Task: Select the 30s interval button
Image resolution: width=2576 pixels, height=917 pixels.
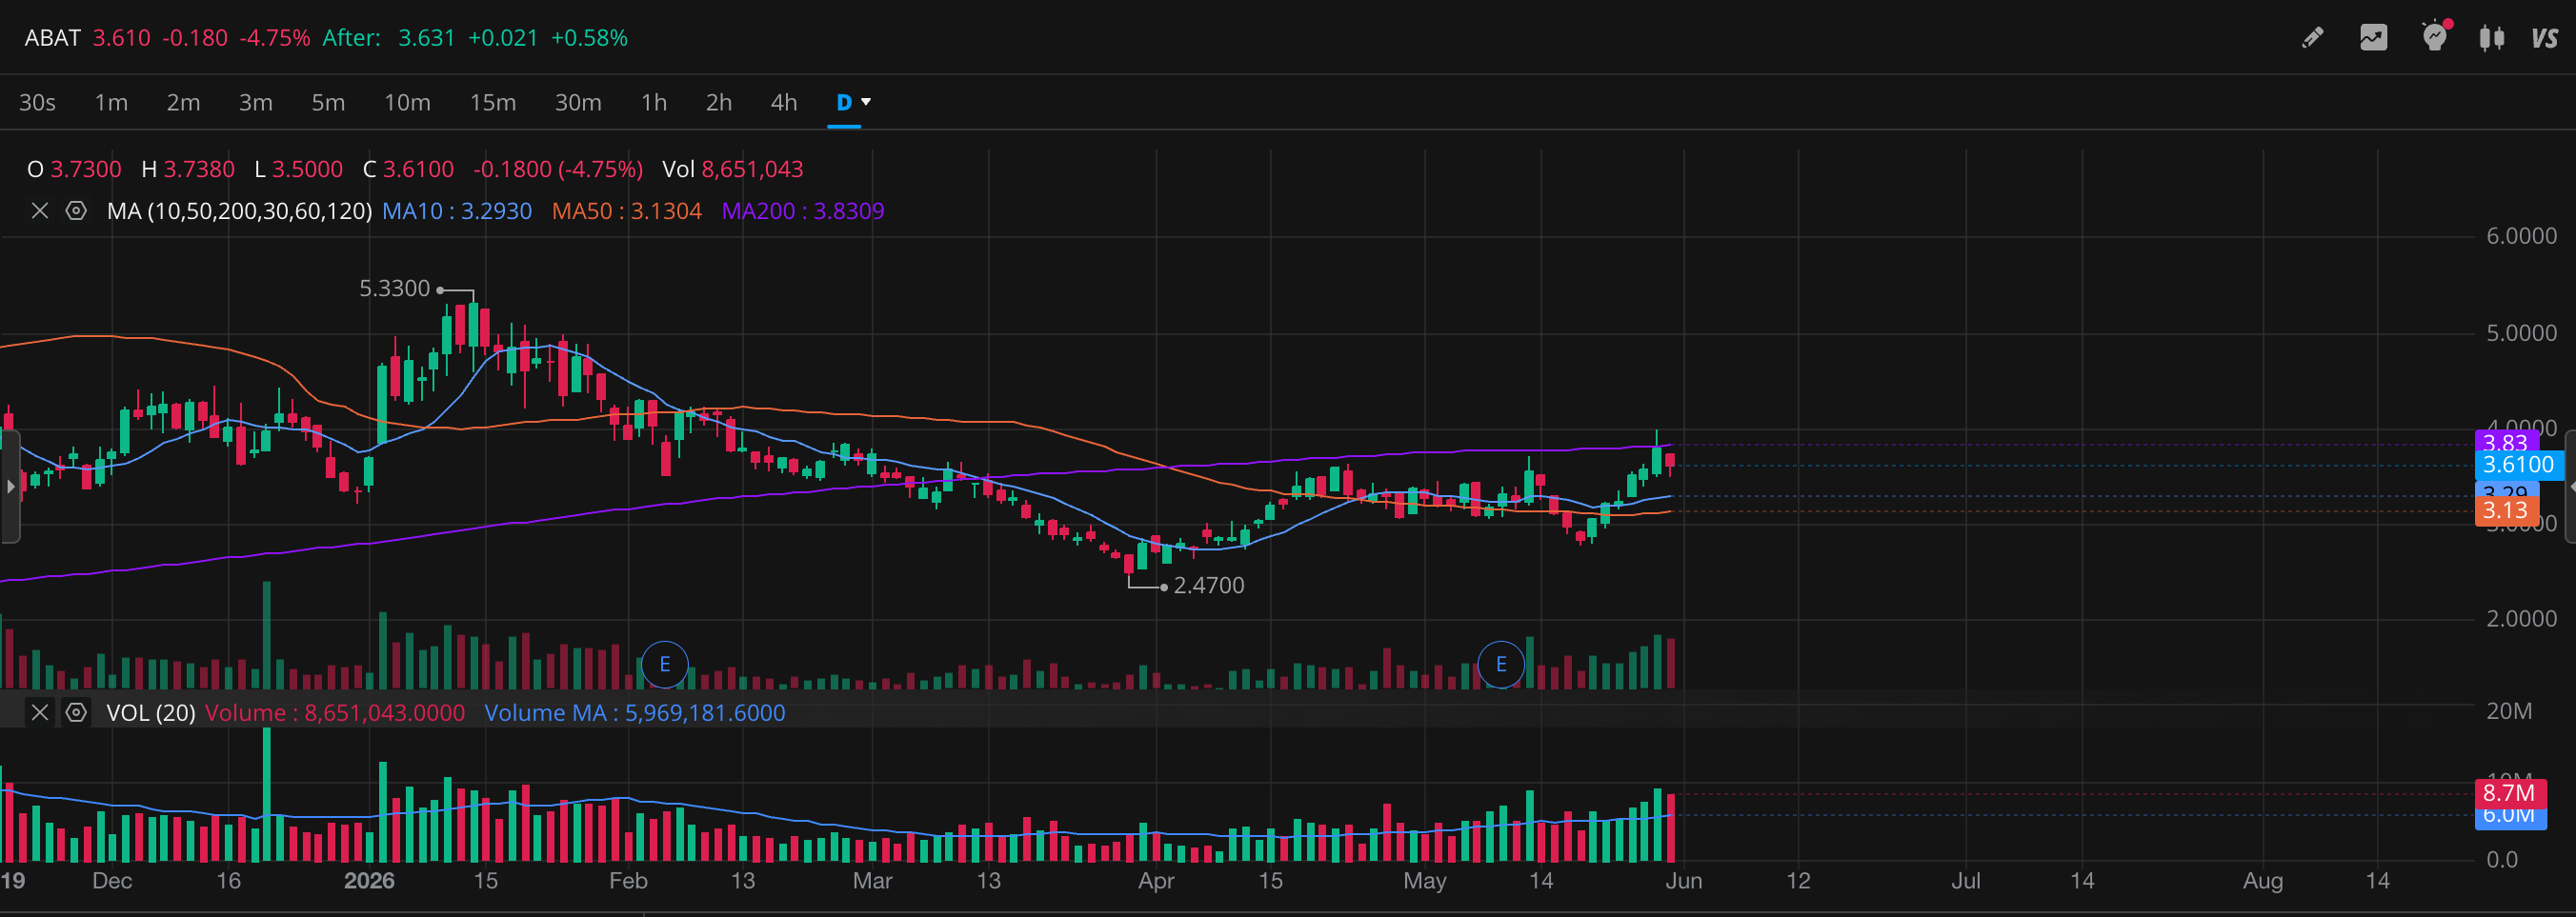Action: 37,102
